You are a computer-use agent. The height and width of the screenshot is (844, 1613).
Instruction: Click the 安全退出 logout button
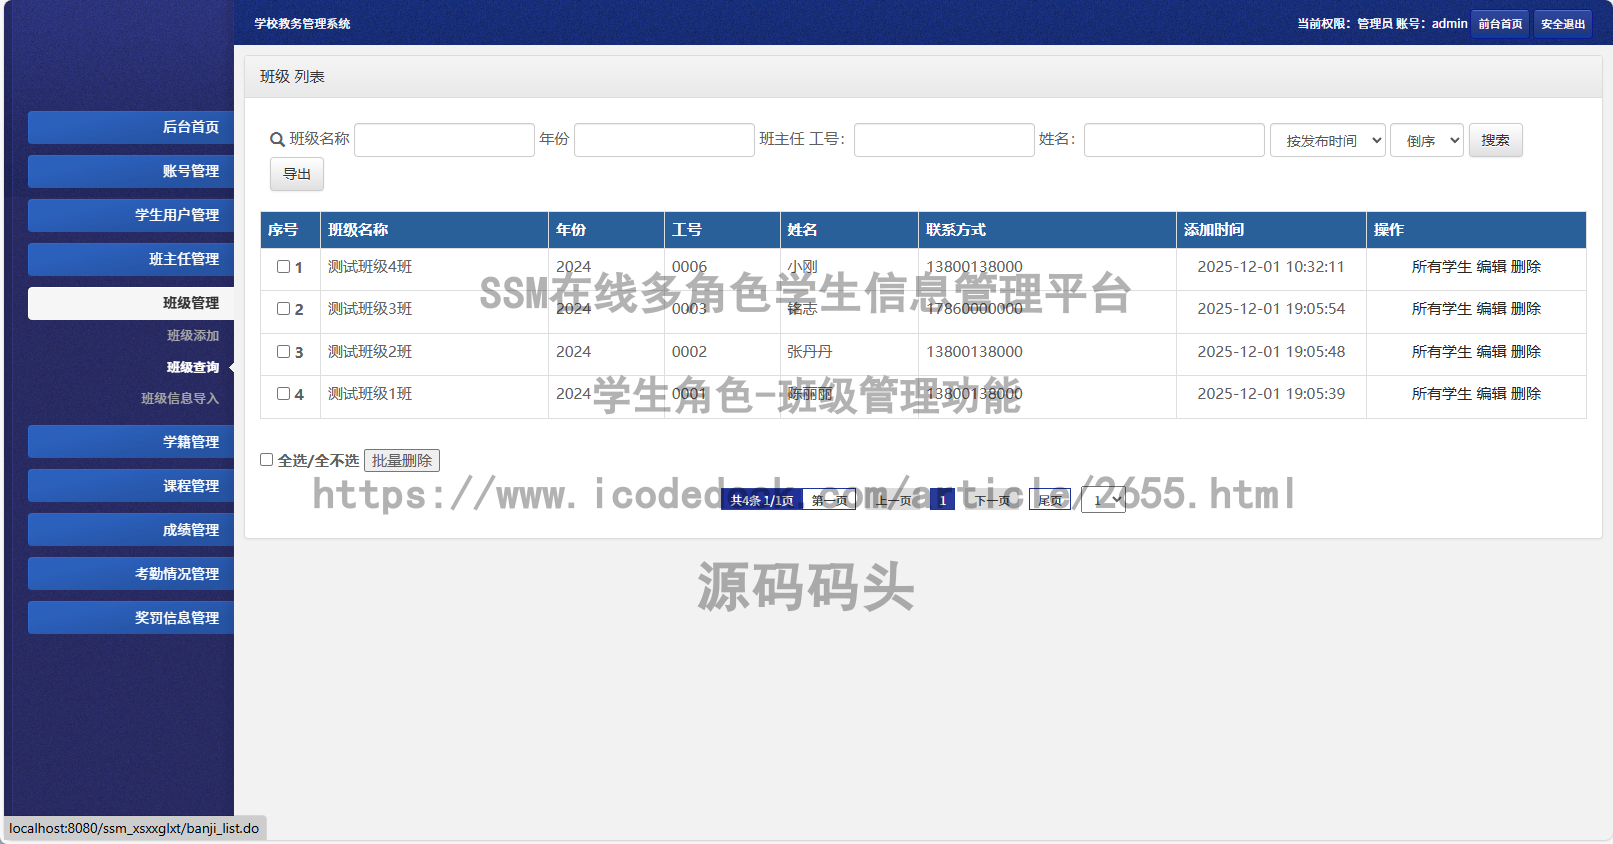pos(1562,24)
